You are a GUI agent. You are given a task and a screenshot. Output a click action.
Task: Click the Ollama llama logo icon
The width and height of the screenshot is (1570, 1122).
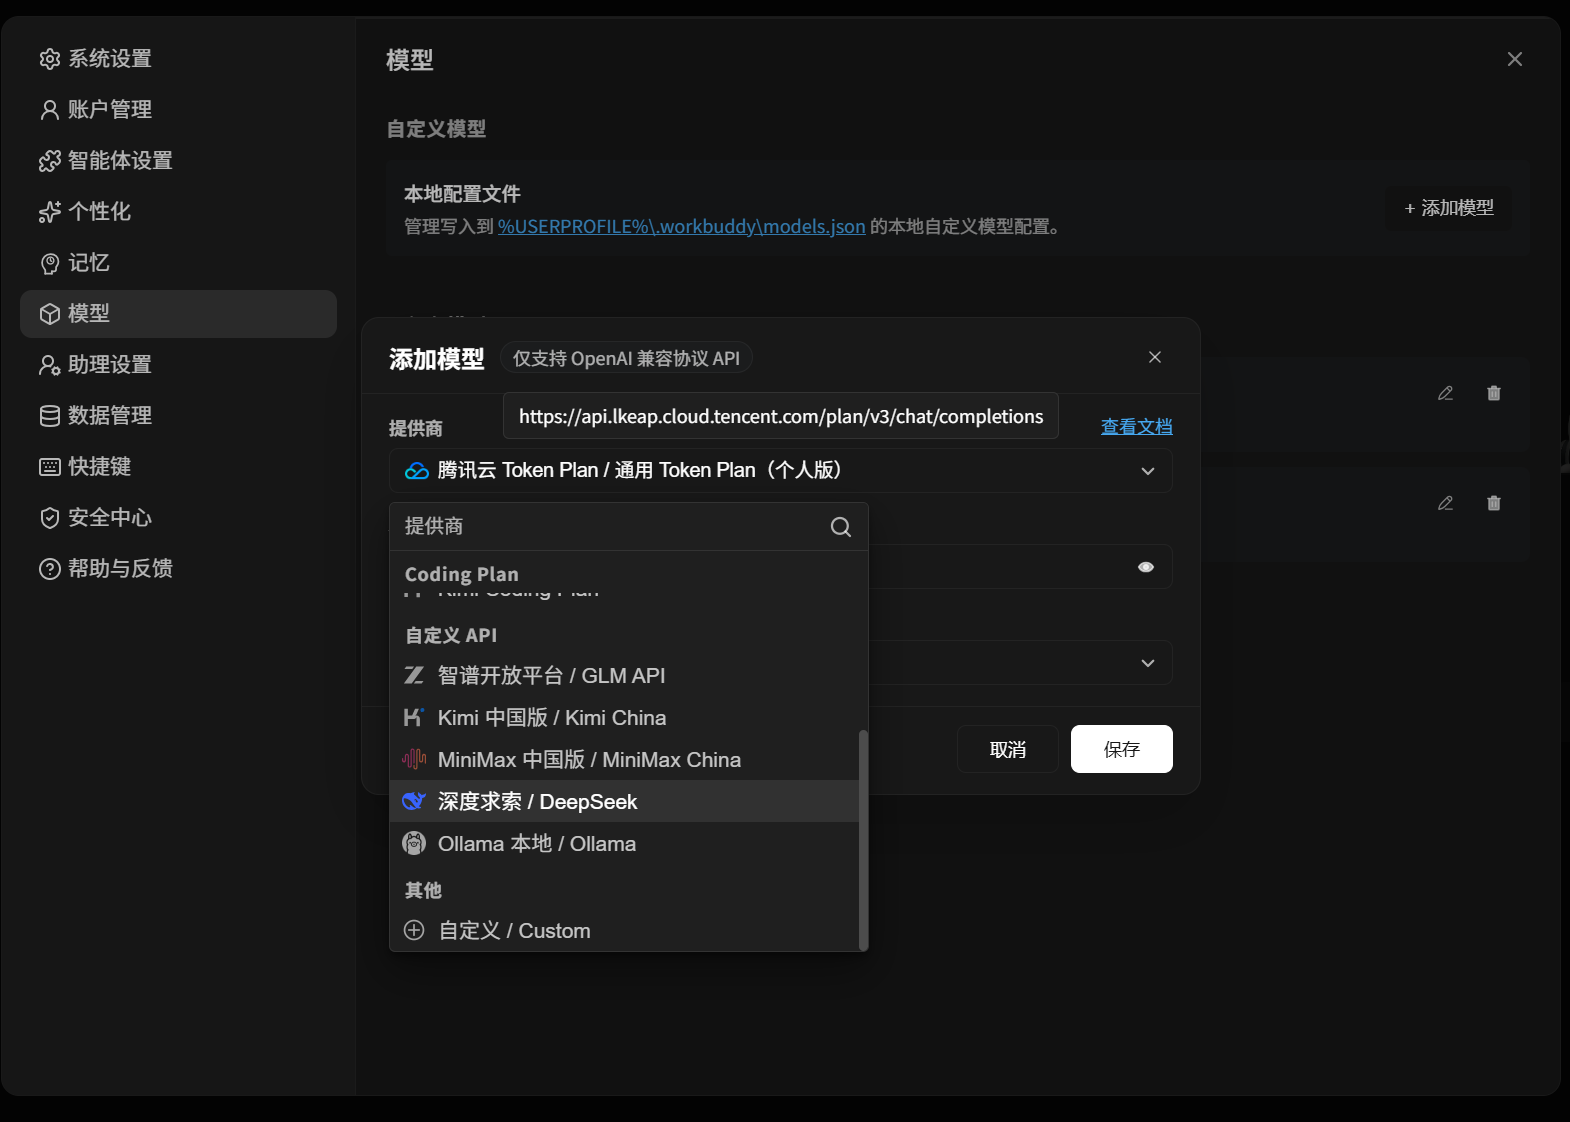(x=414, y=844)
